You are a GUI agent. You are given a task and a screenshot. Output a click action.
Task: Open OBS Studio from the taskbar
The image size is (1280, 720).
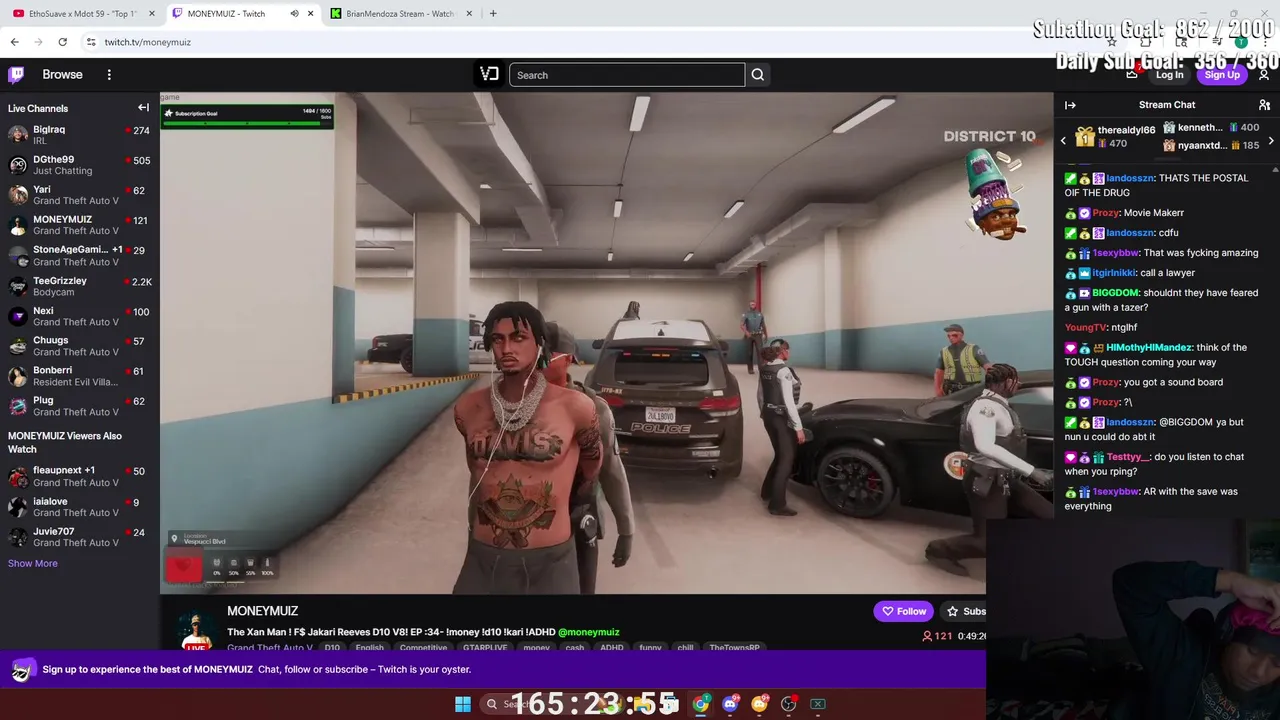click(x=788, y=704)
